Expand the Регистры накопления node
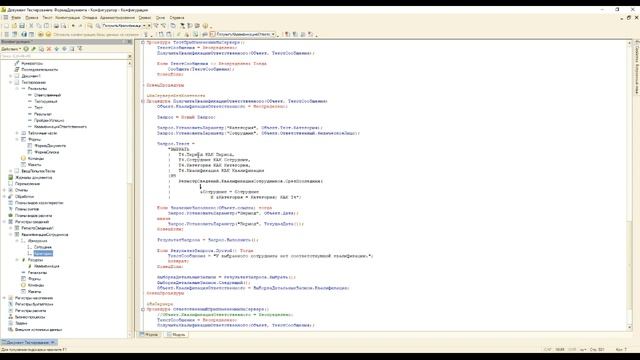The image size is (640, 360). click(4, 298)
